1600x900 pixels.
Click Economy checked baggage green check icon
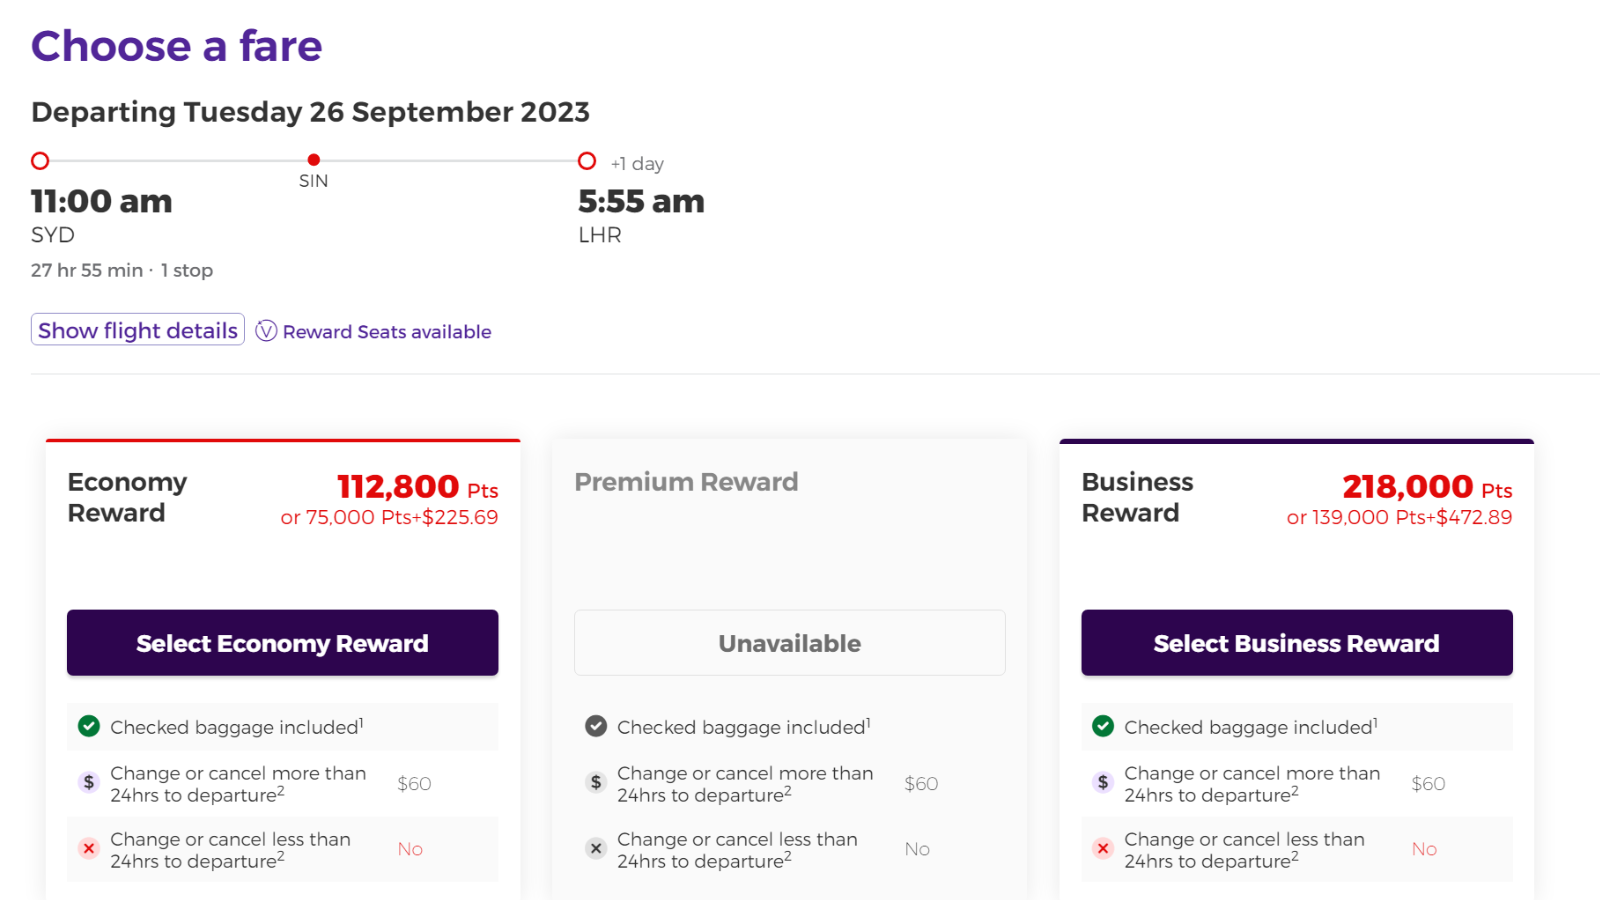click(89, 726)
